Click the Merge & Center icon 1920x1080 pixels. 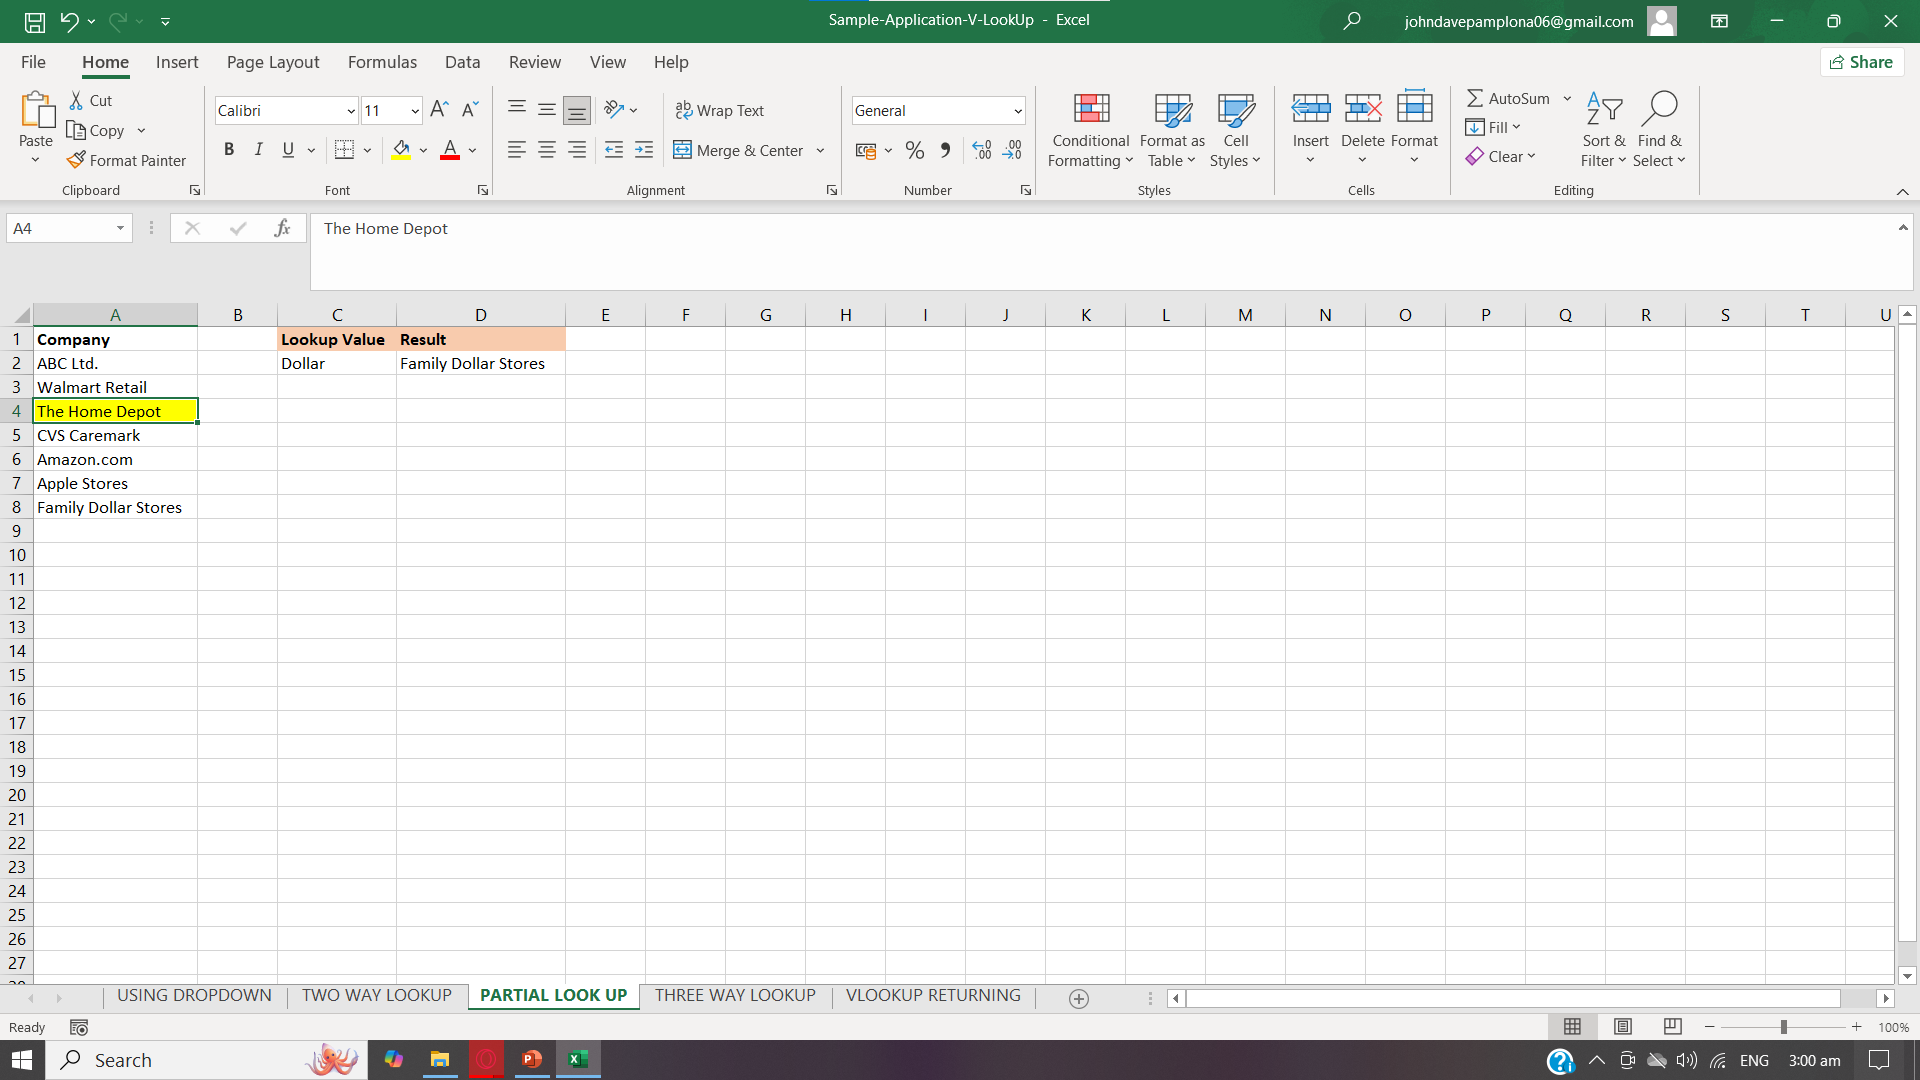coord(683,150)
